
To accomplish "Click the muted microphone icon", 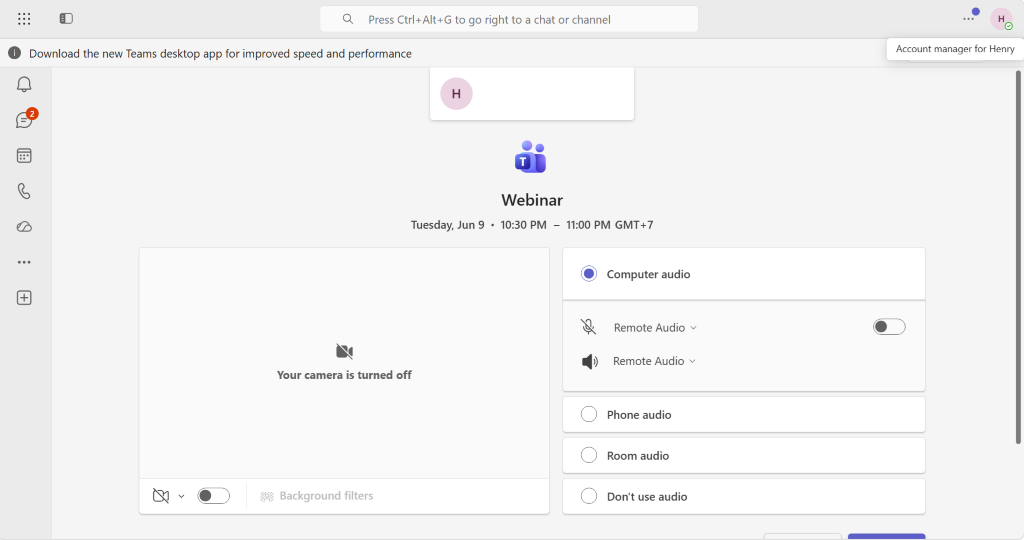I will [588, 327].
